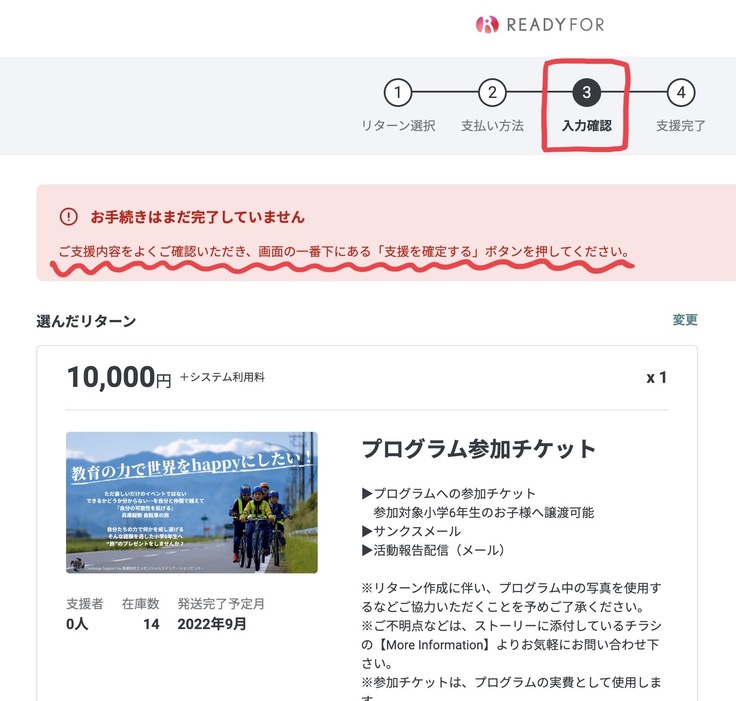Image resolution: width=736 pixels, height=701 pixels.
Task: Click the 支援完了 step label
Action: pyautogui.click(x=681, y=126)
